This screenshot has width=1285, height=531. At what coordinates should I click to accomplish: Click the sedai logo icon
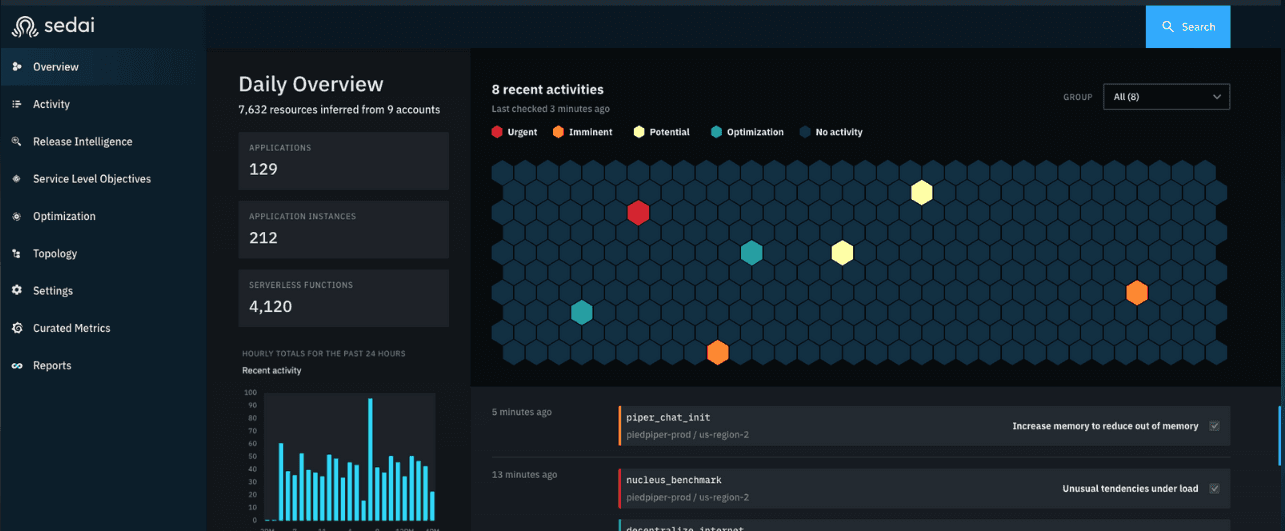(25, 27)
